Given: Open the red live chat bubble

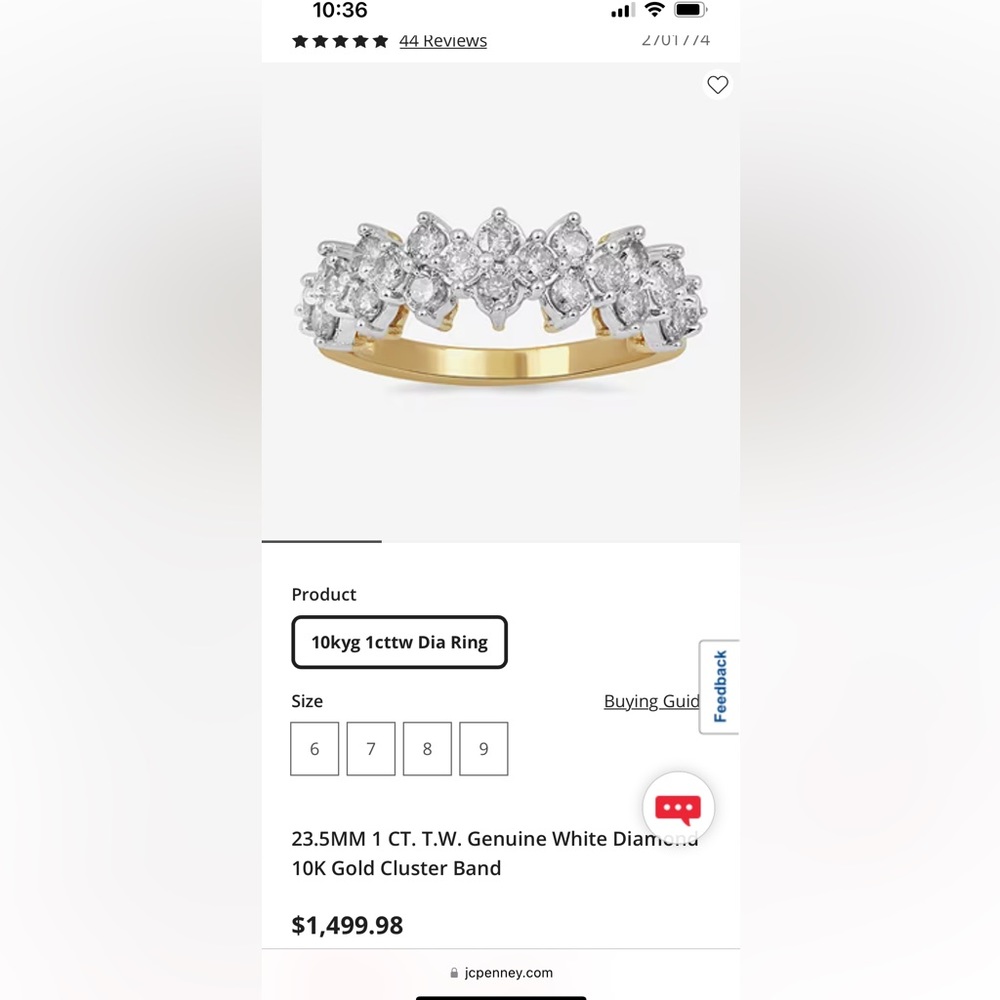Looking at the screenshot, I should pos(678,807).
